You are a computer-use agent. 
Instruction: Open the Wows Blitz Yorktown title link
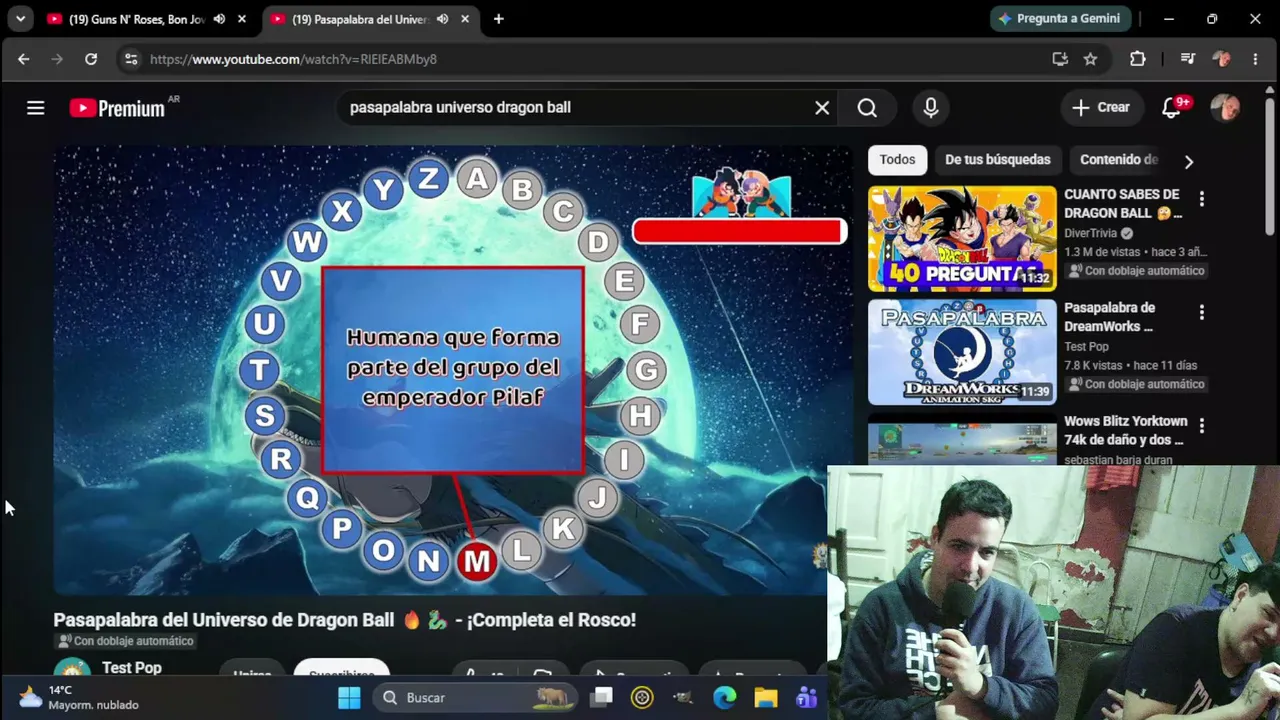[1126, 430]
